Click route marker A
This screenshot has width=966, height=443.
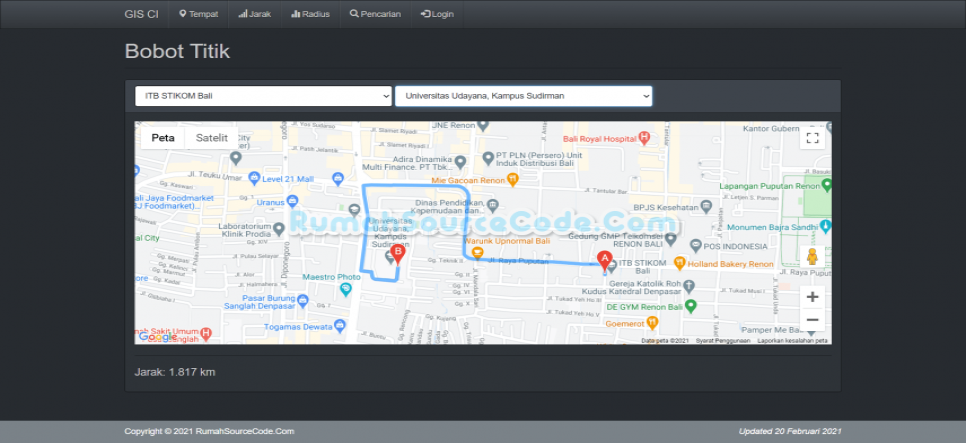point(604,262)
